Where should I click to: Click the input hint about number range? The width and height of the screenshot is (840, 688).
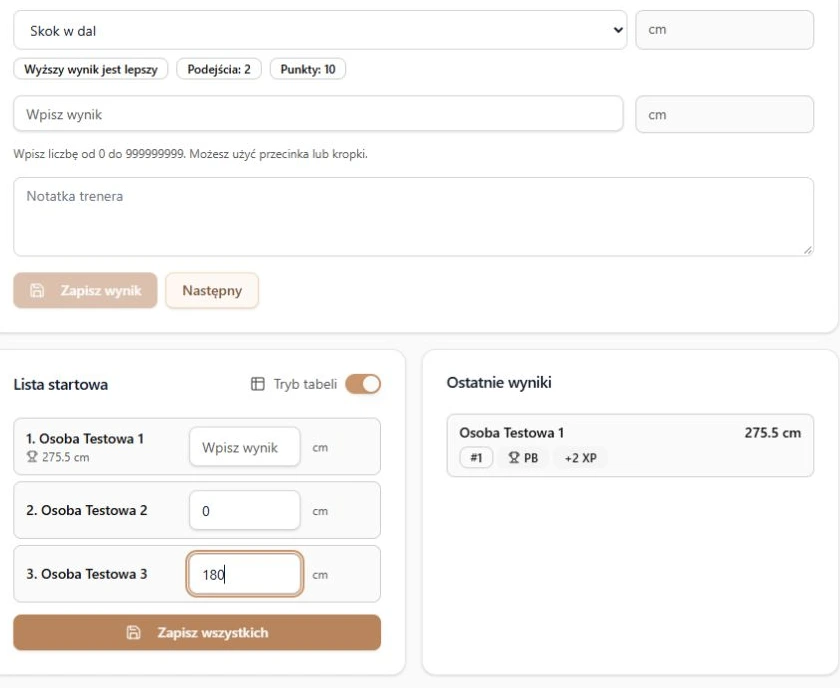(x=191, y=154)
